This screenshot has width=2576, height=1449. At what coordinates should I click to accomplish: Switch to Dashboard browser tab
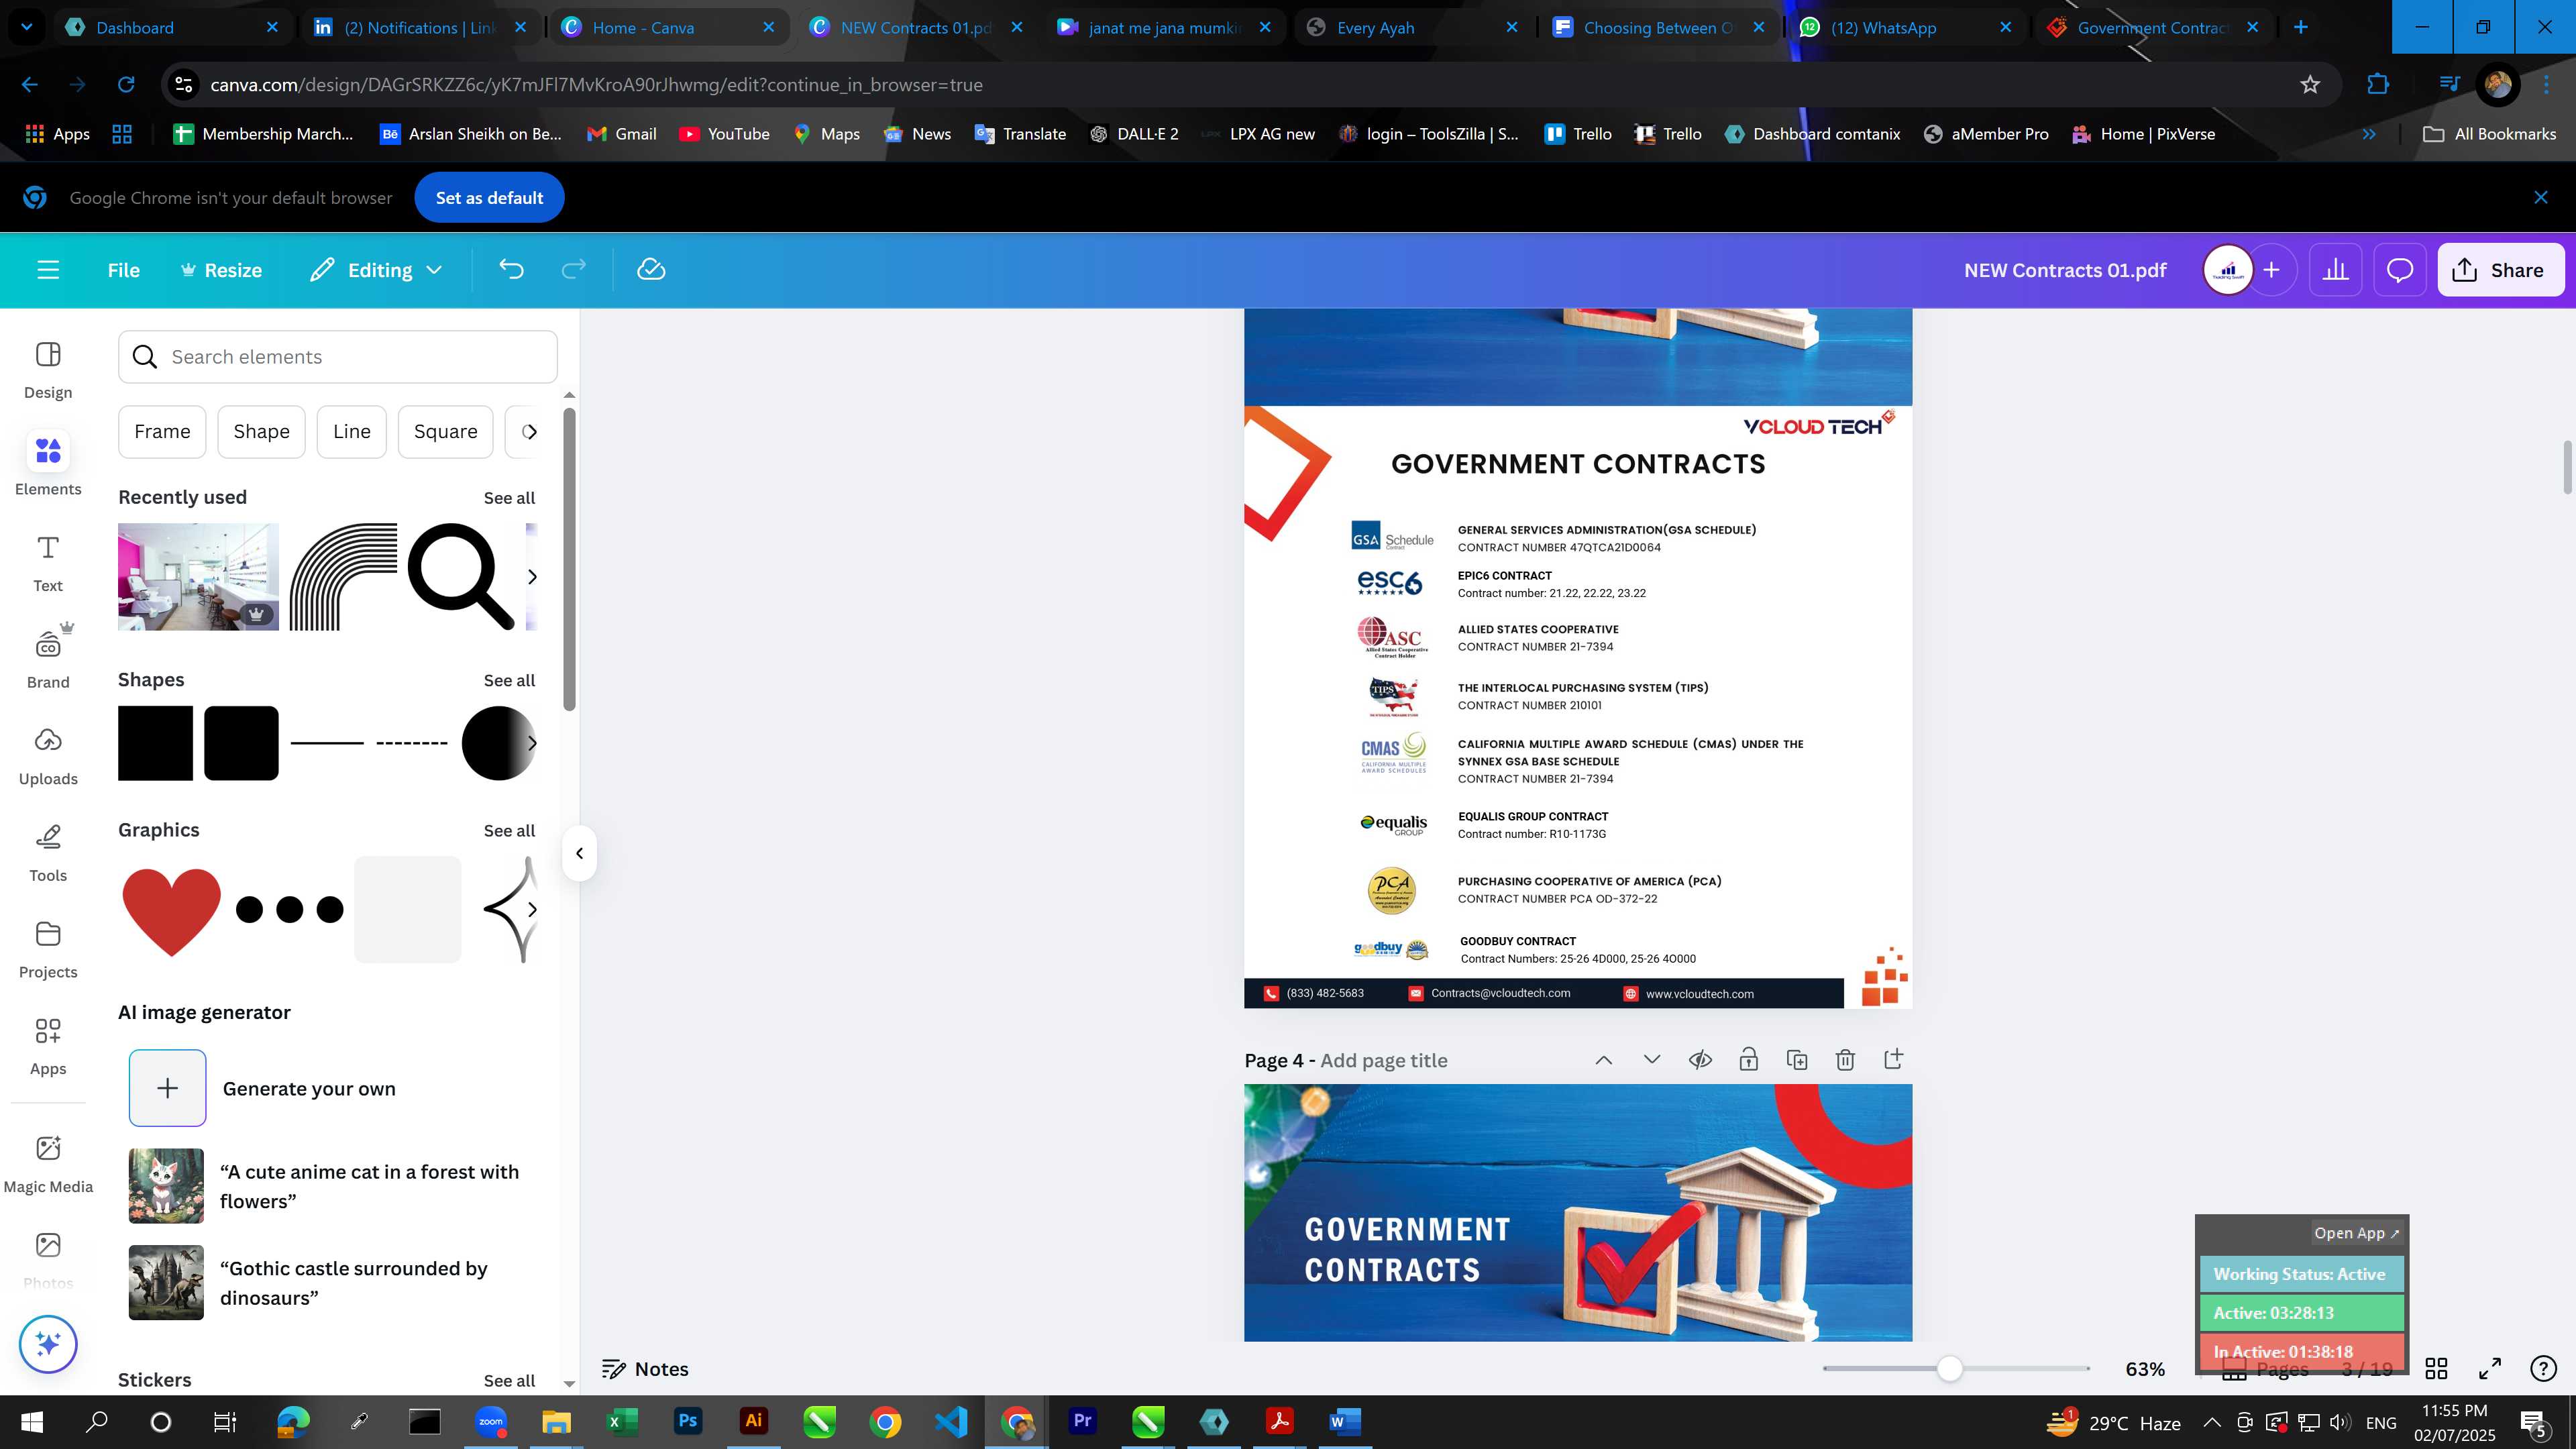pos(172,27)
